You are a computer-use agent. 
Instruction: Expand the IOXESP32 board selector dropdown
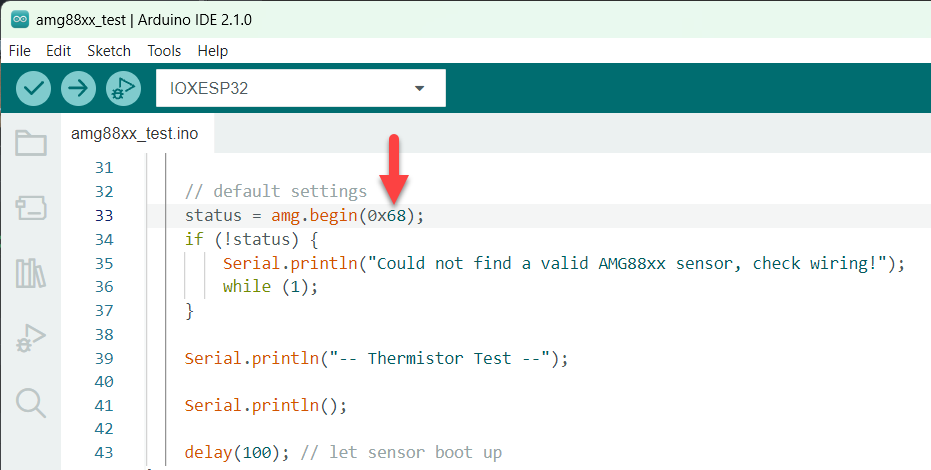click(x=300, y=88)
